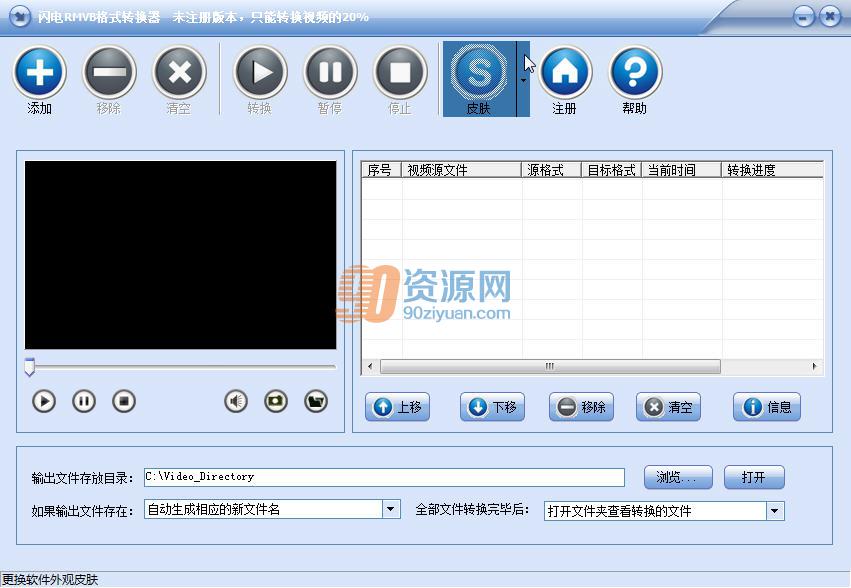Click the 添加 add file icon
Viewport: 851px width, 588px height.
(40, 72)
